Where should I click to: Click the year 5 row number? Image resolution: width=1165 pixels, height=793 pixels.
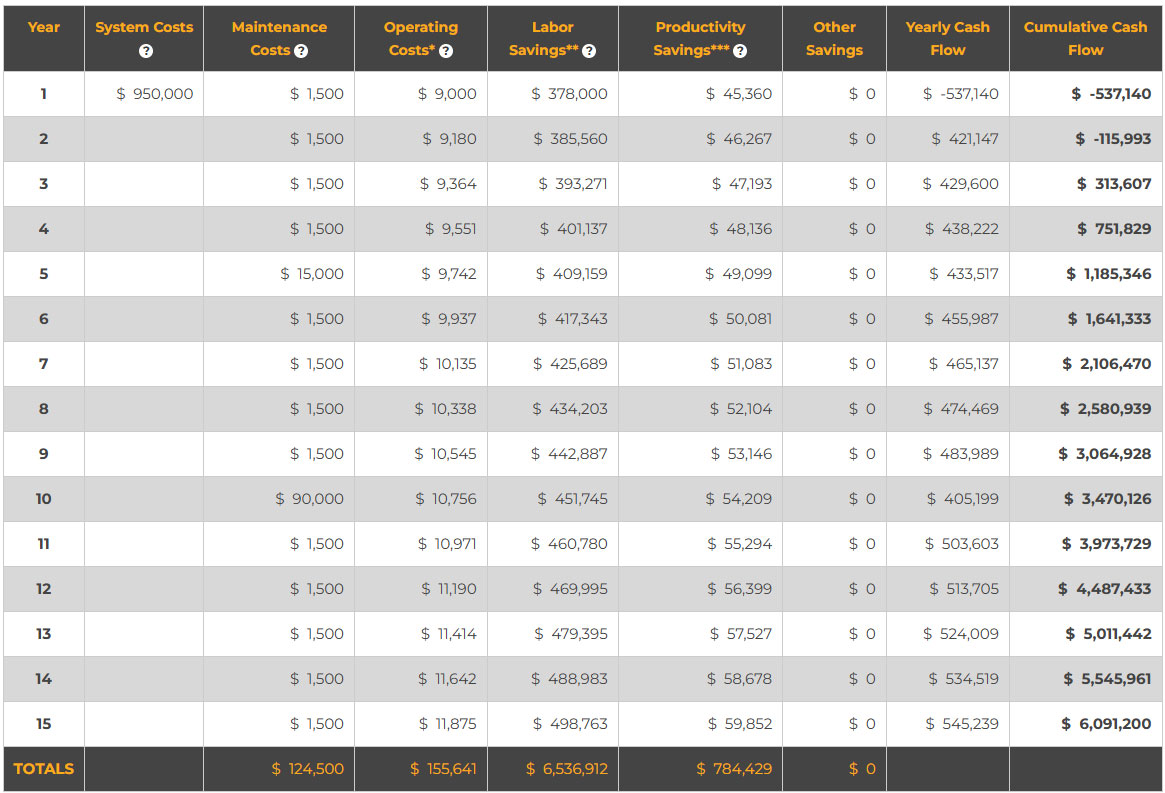44,273
